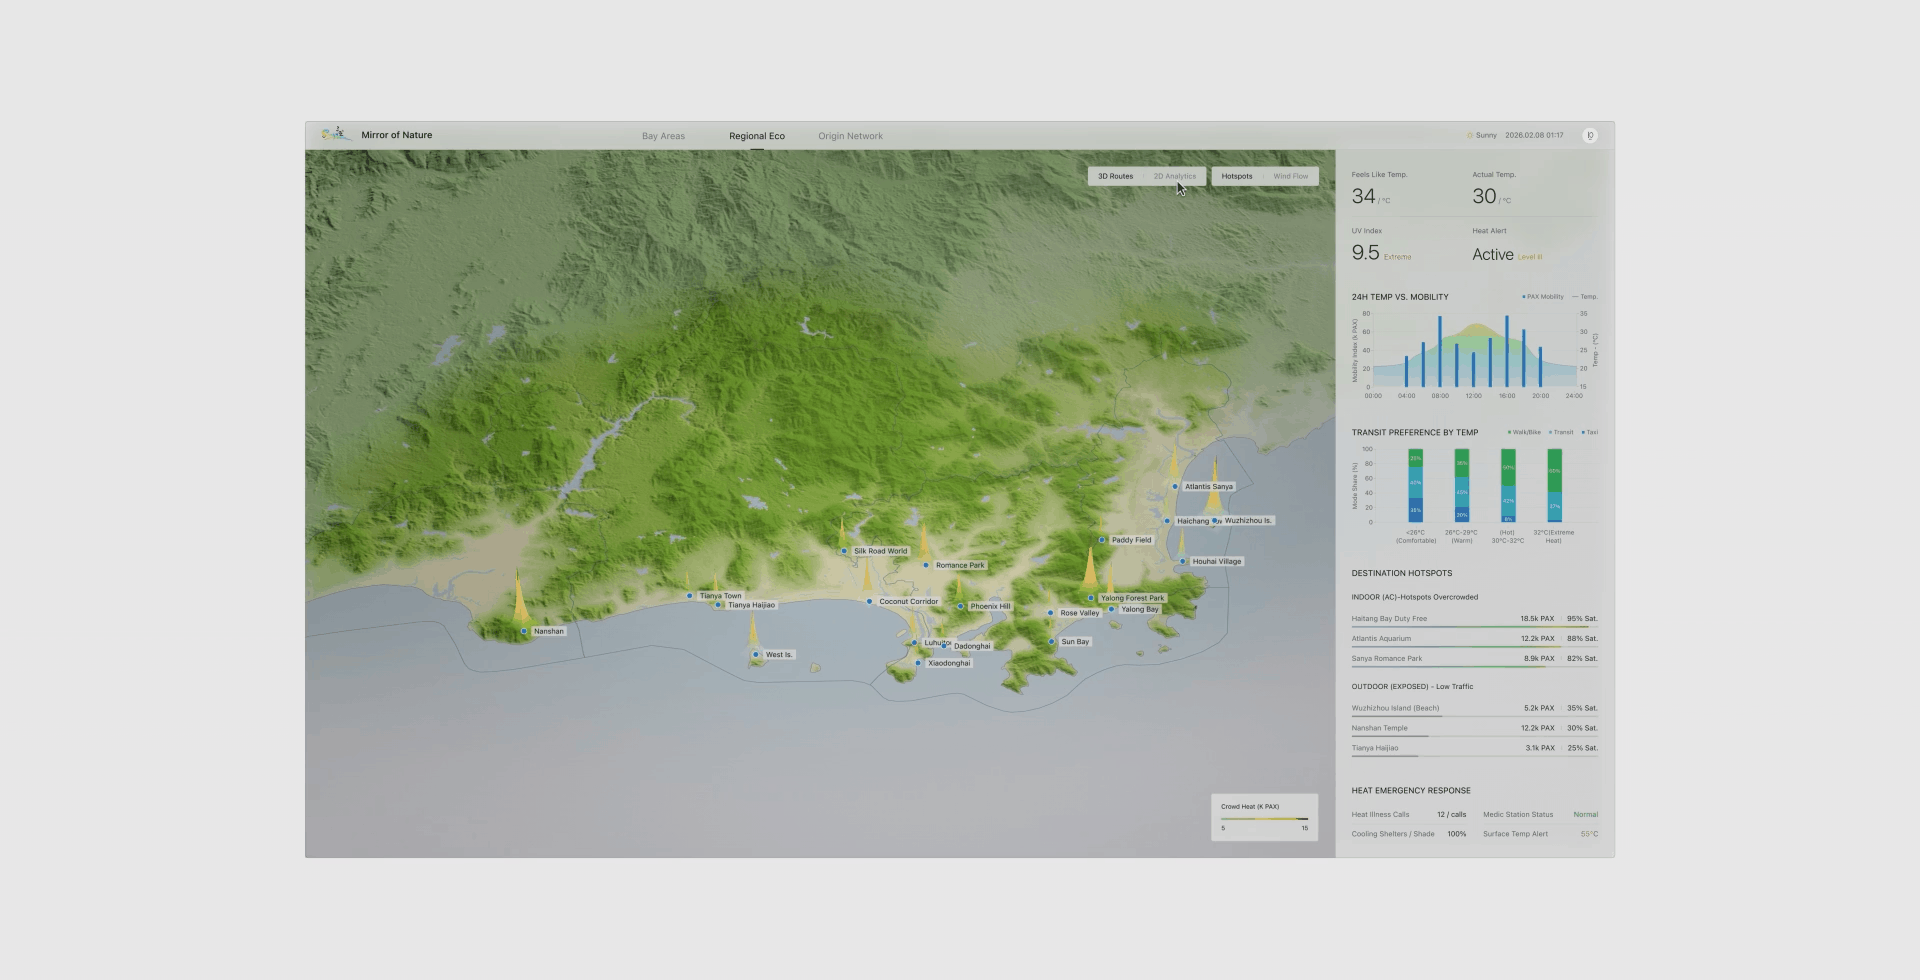Select the Paddy Field marker dot
The width and height of the screenshot is (1920, 980).
[1102, 540]
